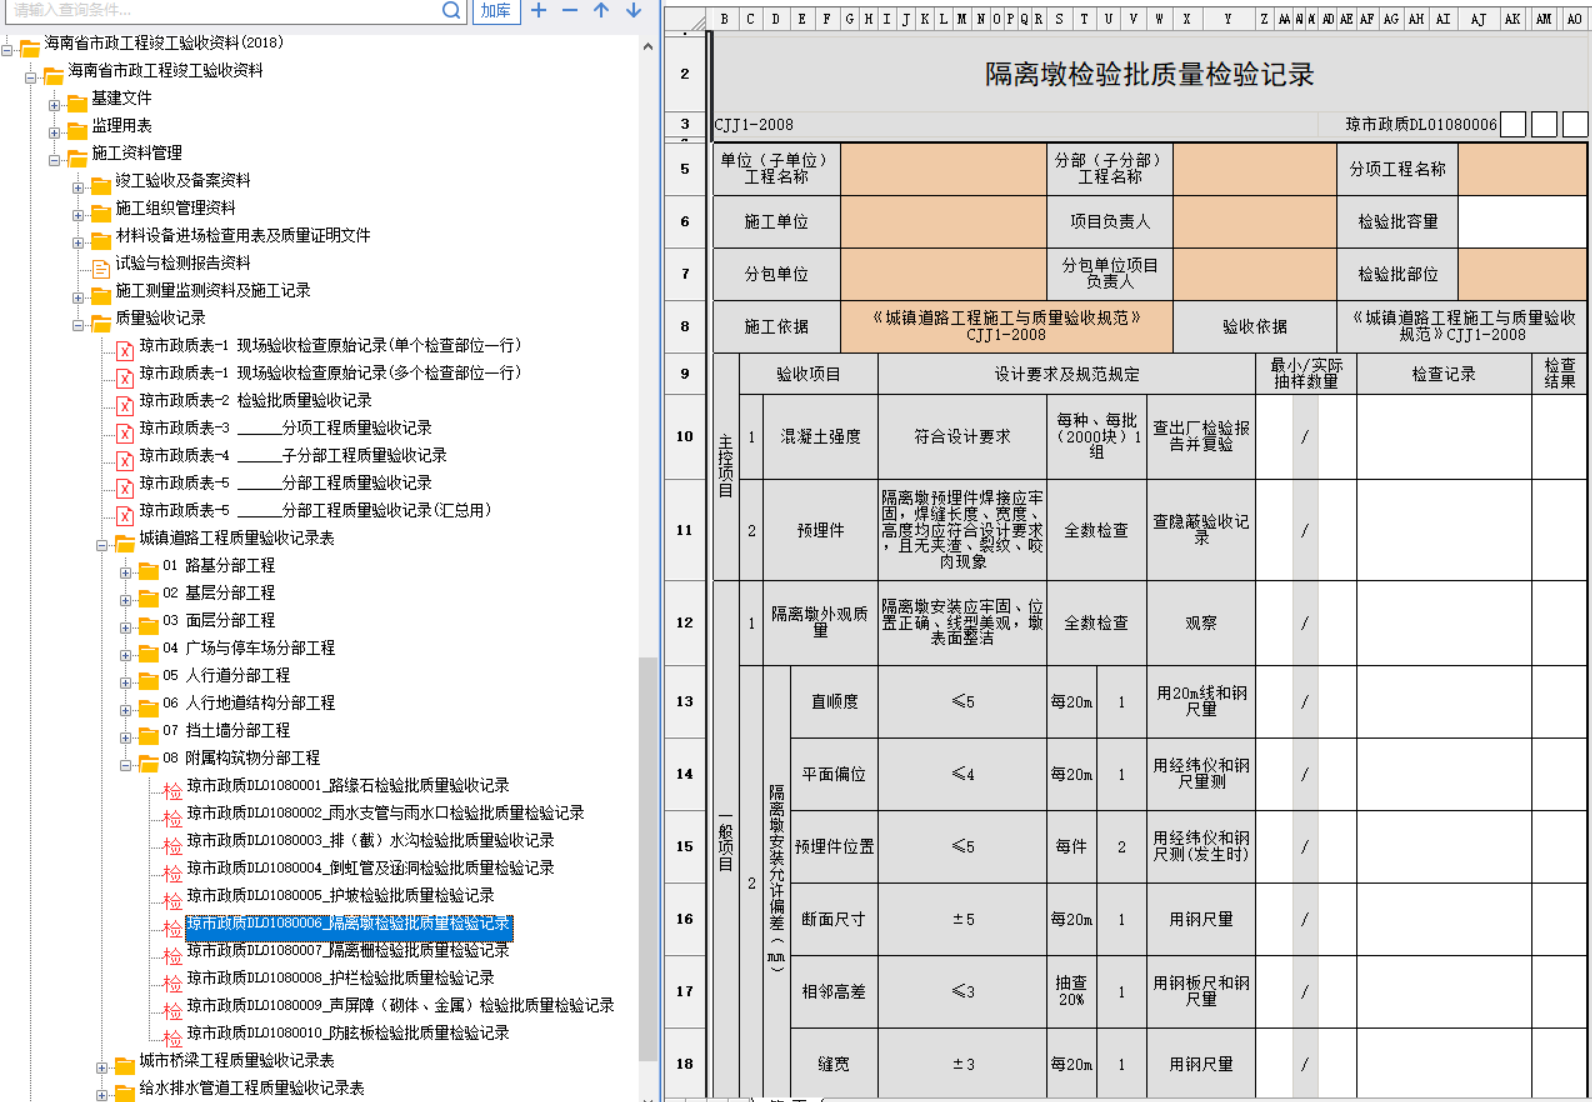Click the plus add icon
Viewport: 1592px width, 1102px height.
click(x=539, y=10)
